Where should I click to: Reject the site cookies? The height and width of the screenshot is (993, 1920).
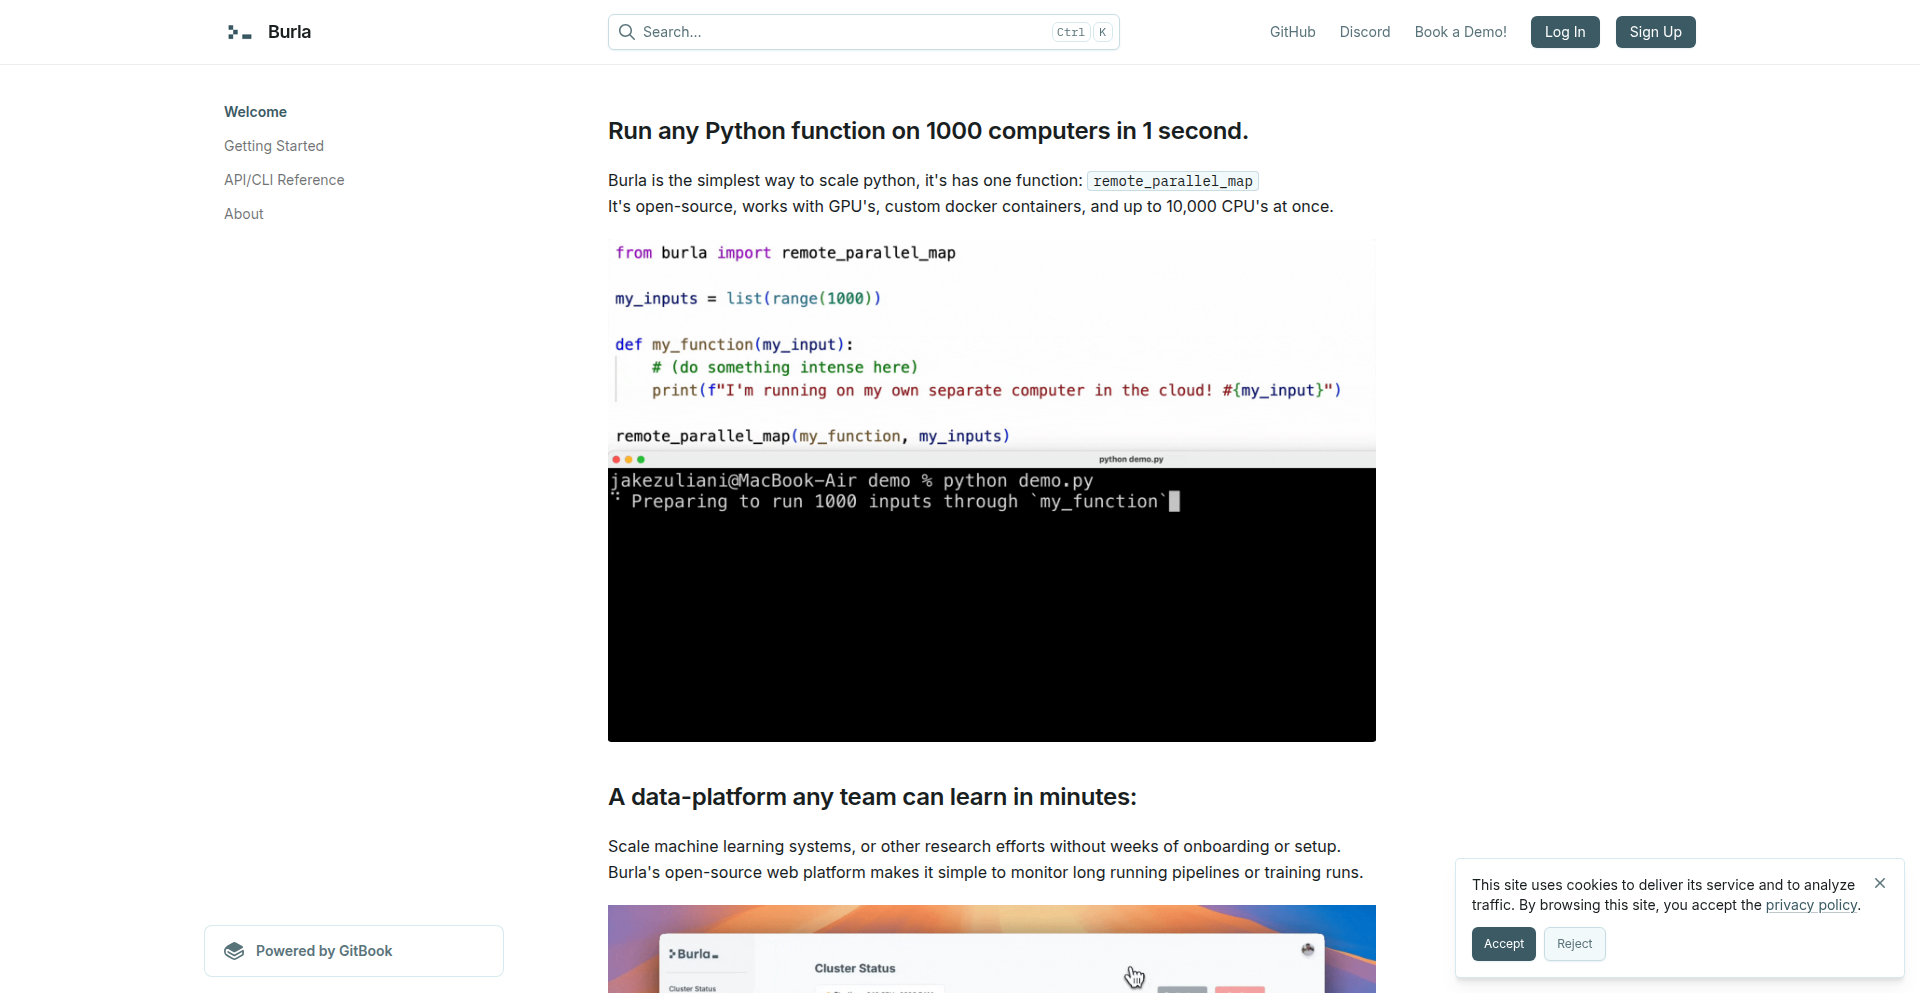pyautogui.click(x=1573, y=944)
